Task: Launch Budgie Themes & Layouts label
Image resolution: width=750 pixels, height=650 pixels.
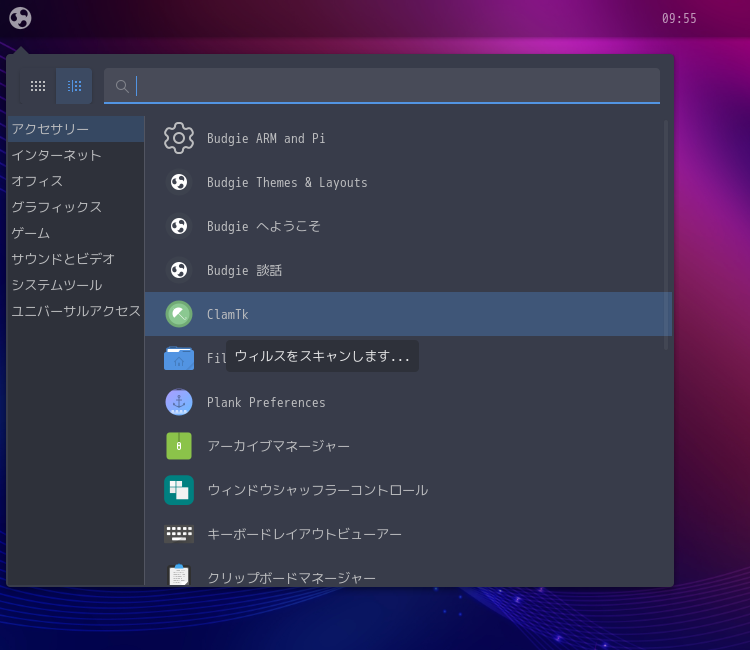Action: (x=287, y=183)
